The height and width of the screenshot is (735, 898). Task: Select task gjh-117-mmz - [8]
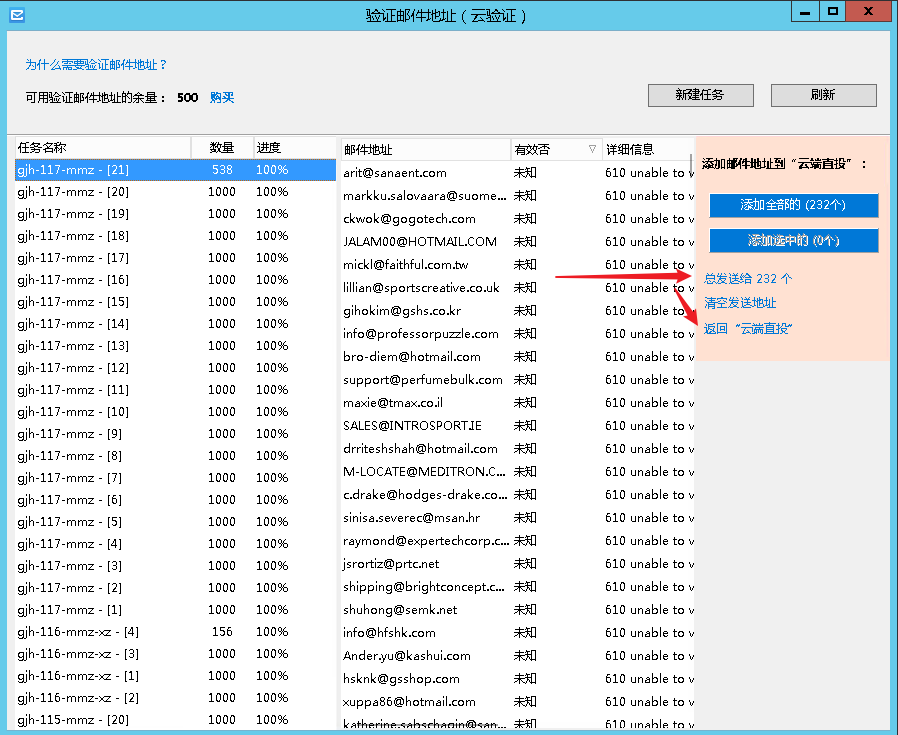pyautogui.click(x=175, y=456)
